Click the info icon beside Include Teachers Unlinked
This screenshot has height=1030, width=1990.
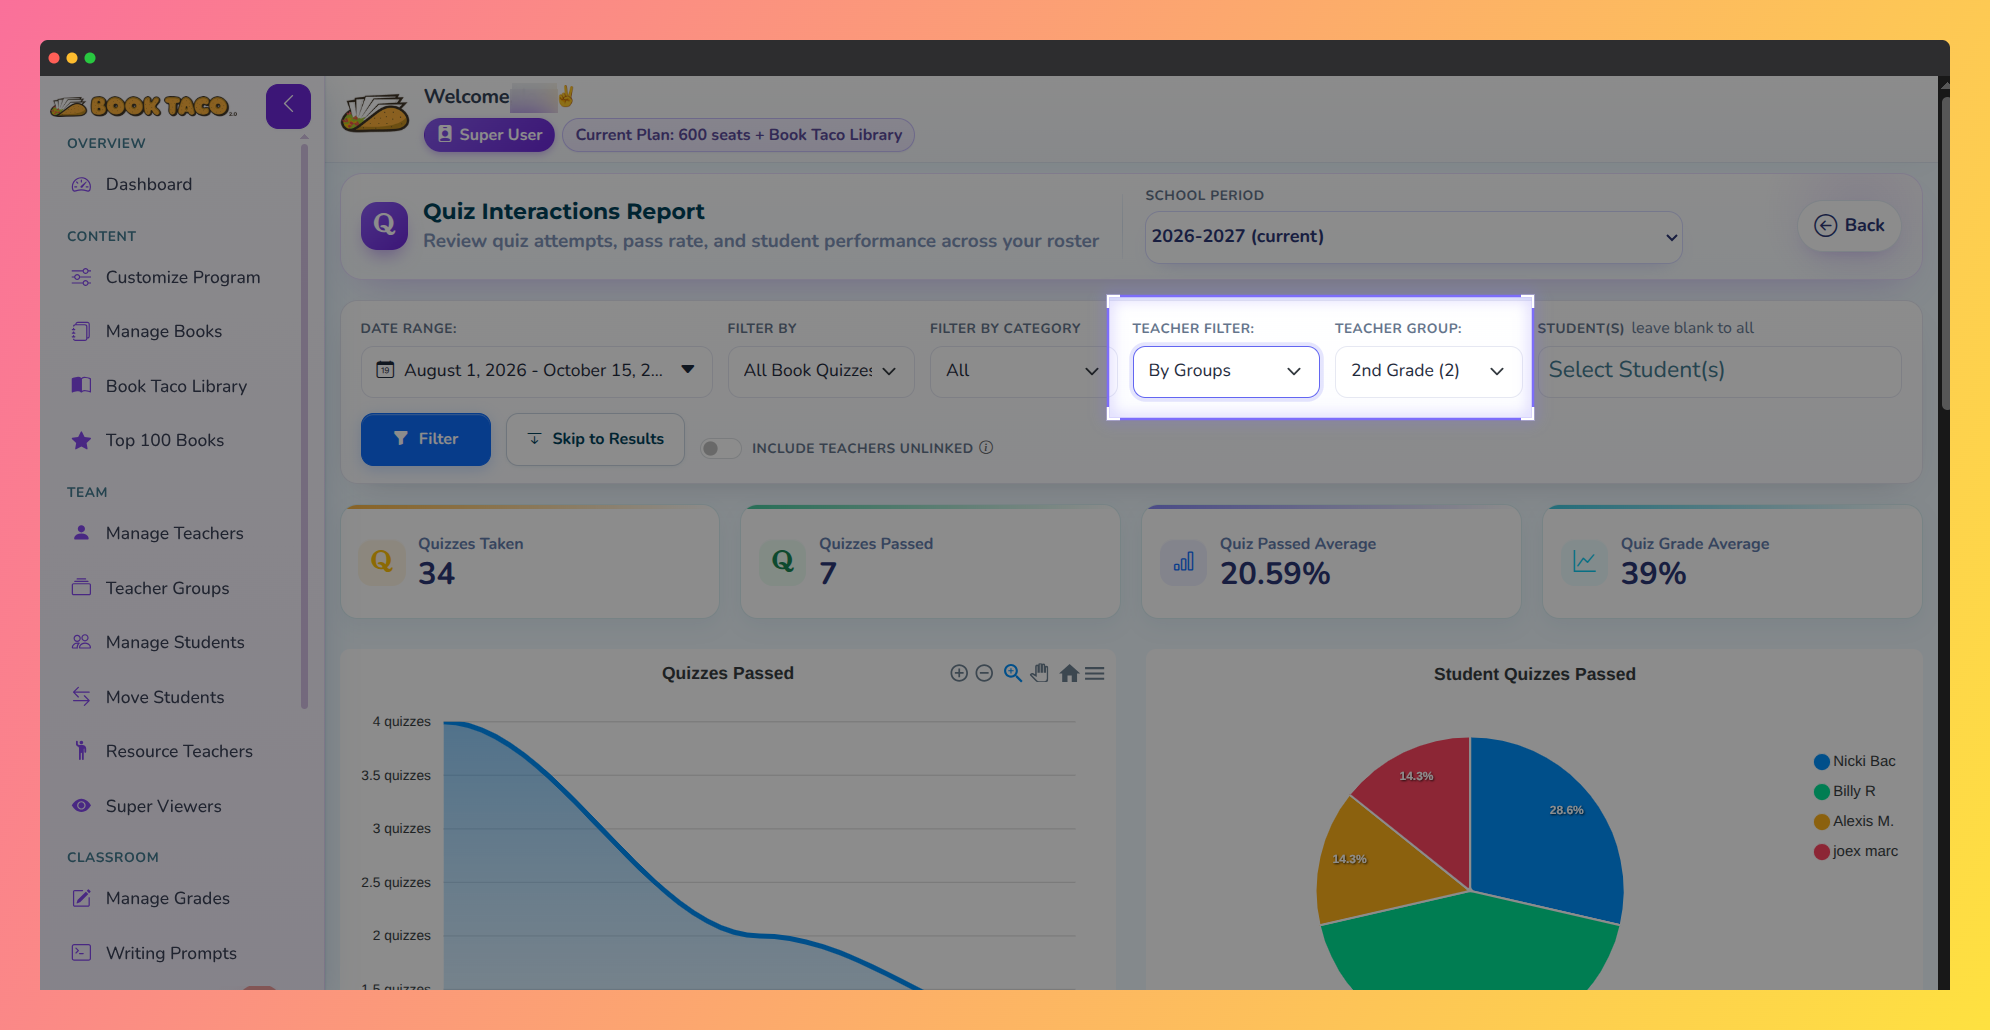tap(986, 447)
